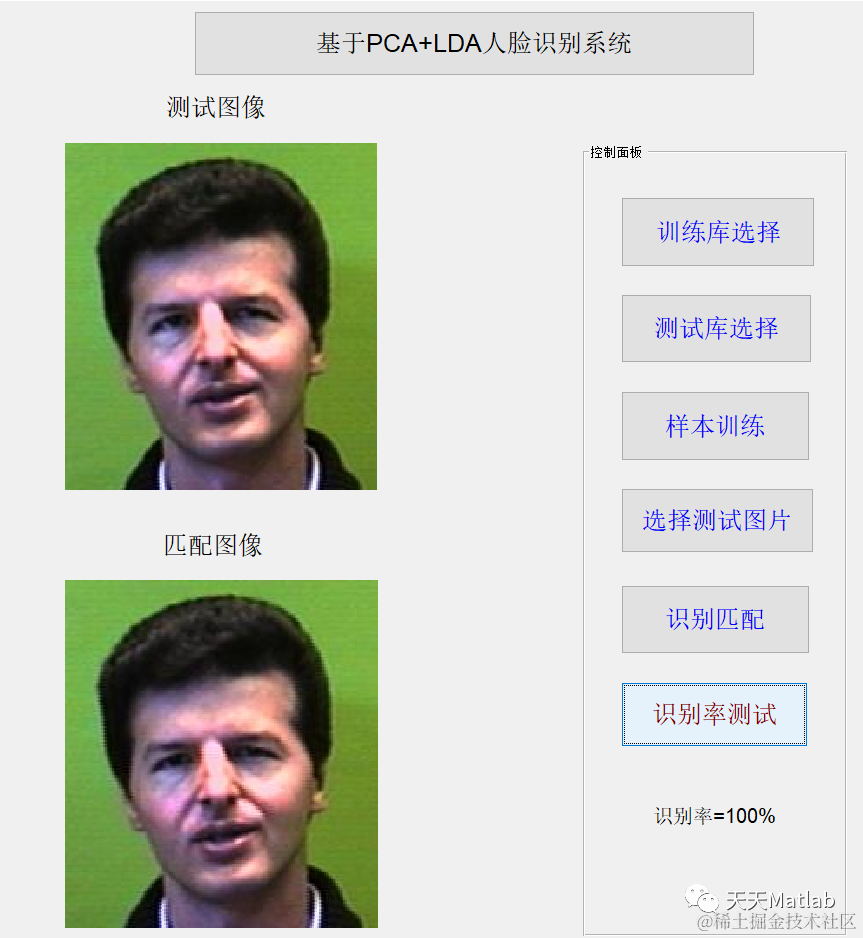The width and height of the screenshot is (863, 938).
Task: Click the 识别率=100% result text
Action: [x=715, y=816]
